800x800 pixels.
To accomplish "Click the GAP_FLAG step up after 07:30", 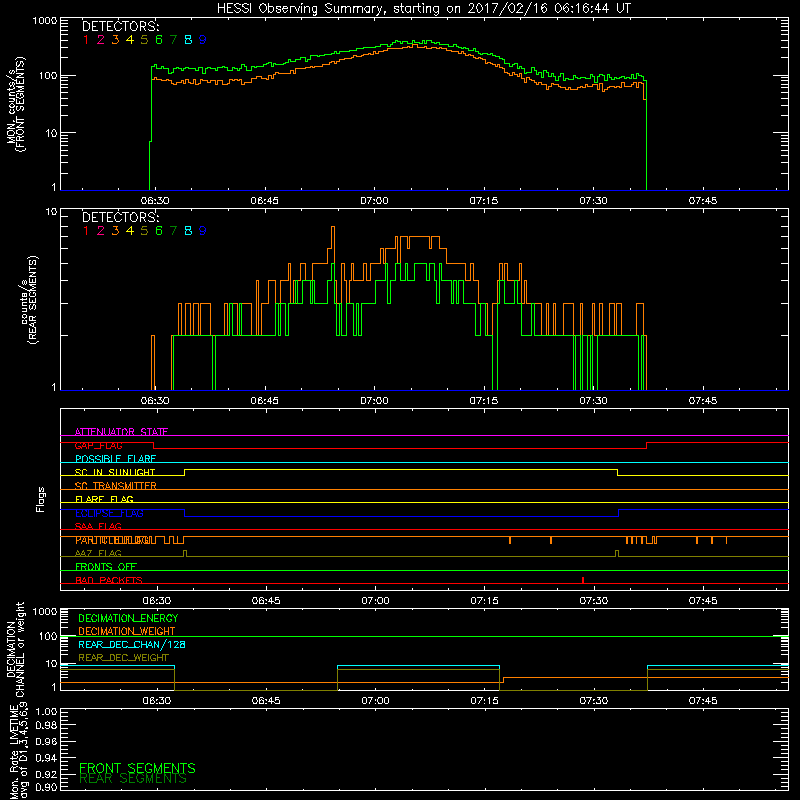I will 646,445.
